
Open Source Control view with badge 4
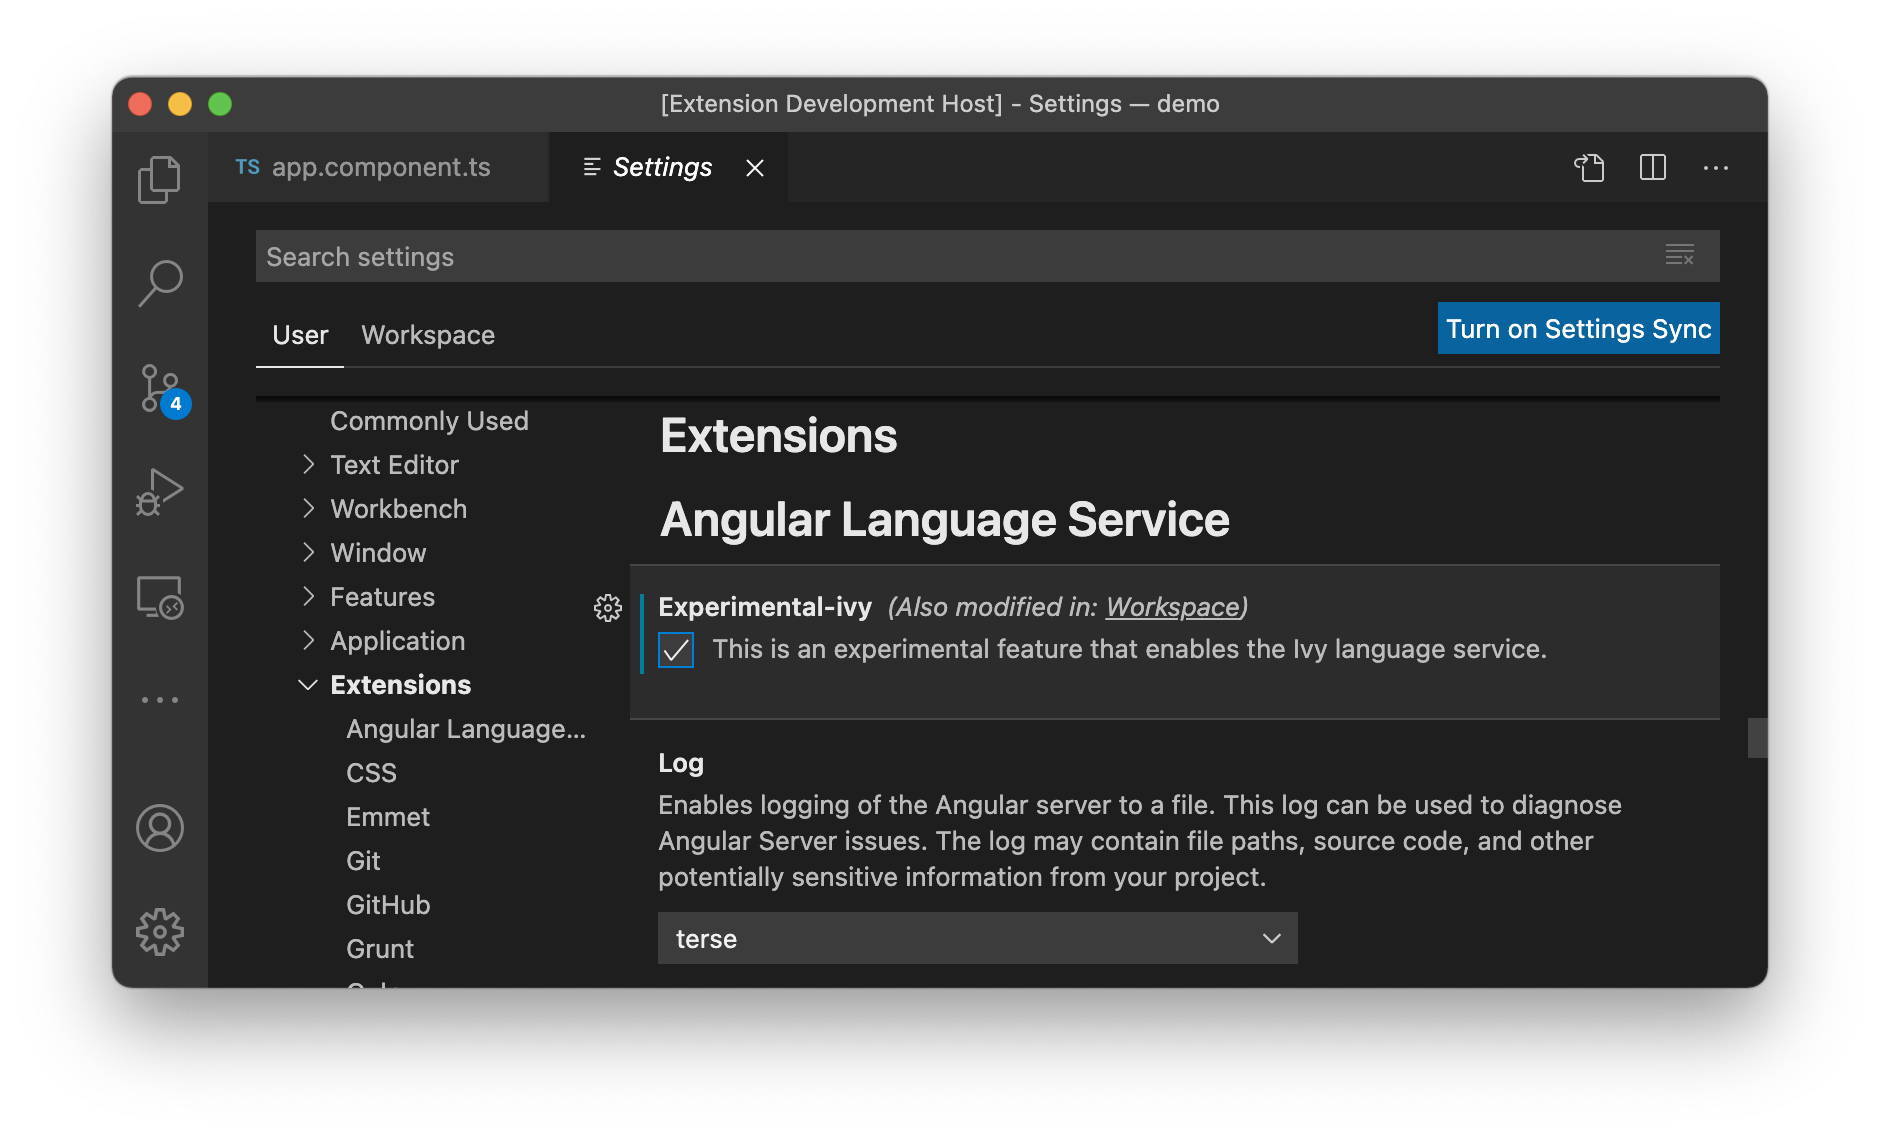[161, 389]
